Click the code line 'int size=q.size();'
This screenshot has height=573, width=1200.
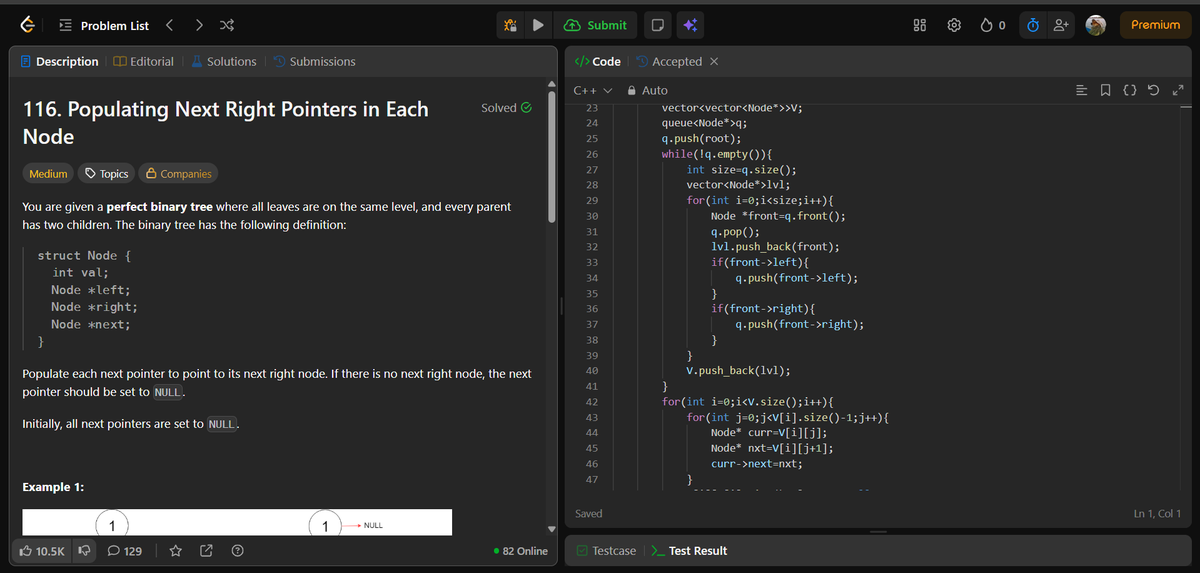click(741, 170)
